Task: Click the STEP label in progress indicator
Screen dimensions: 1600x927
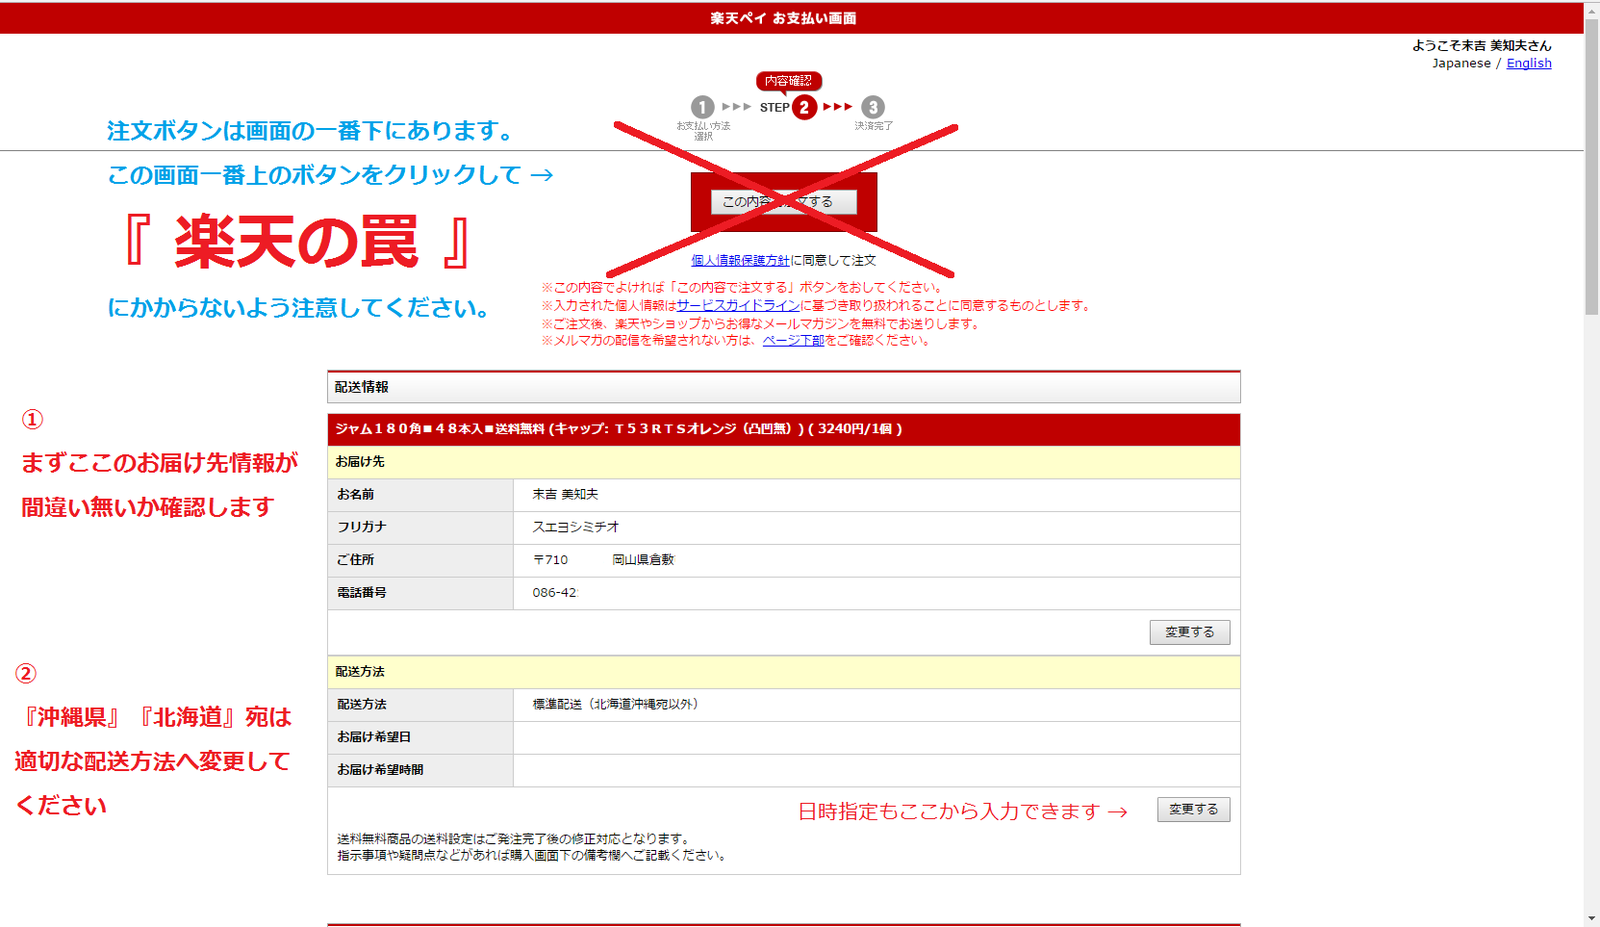Action: tap(774, 107)
